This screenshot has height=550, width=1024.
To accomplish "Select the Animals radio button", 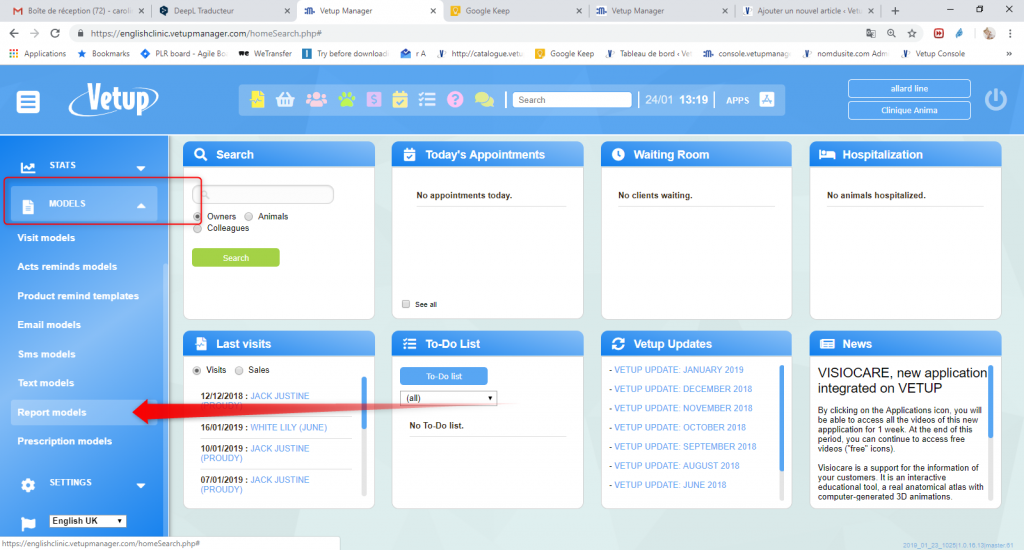I will pos(249,216).
